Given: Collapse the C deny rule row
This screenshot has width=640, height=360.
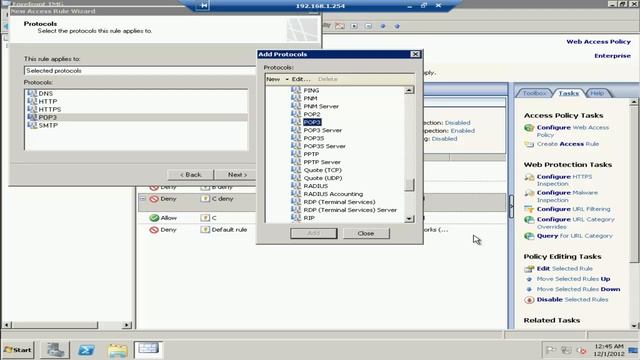Looking at the screenshot, I should pos(143,199).
